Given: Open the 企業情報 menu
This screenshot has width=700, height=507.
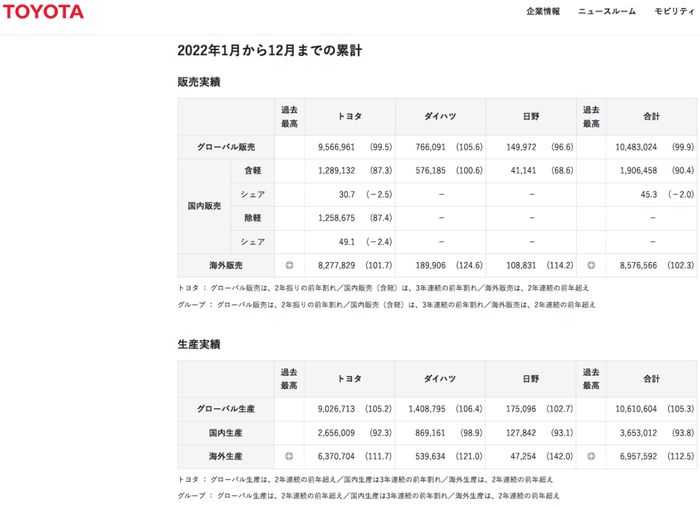Looking at the screenshot, I should [543, 12].
